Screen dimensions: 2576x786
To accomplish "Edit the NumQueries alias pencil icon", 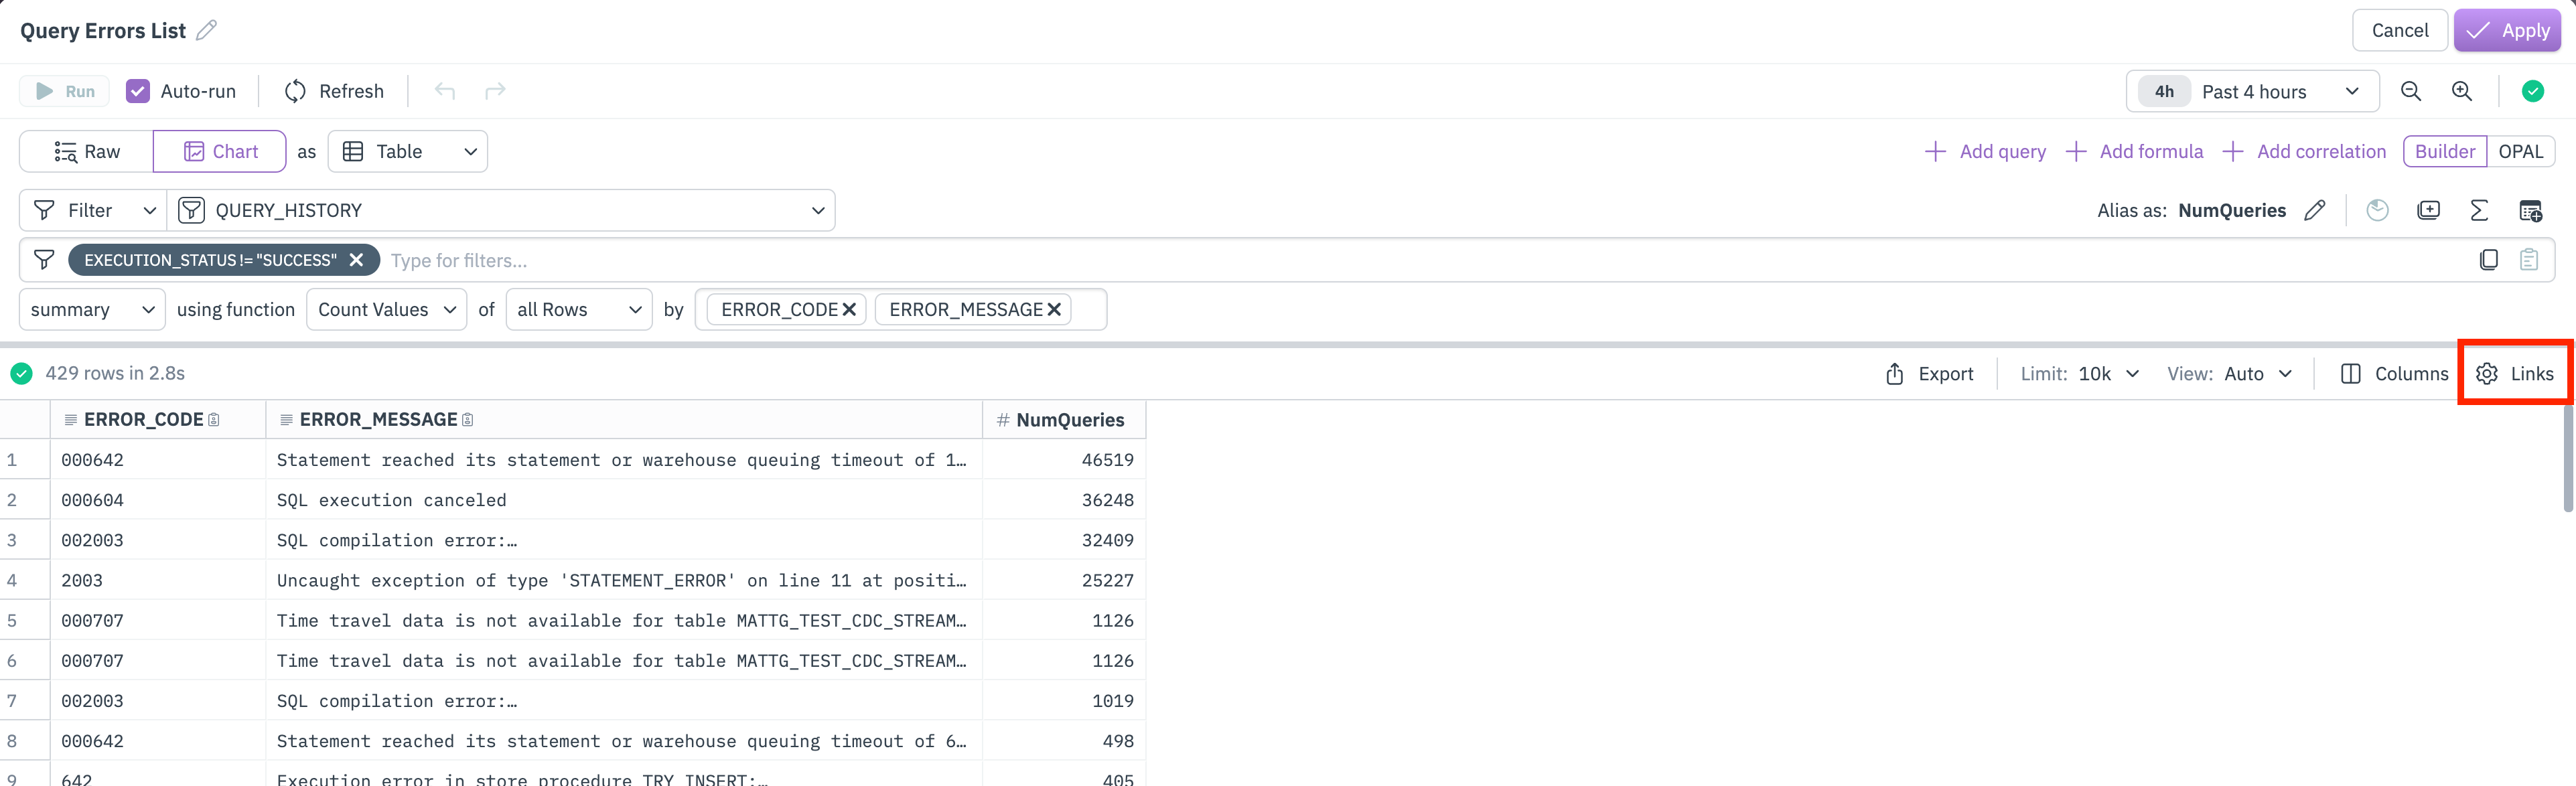I will (2314, 210).
